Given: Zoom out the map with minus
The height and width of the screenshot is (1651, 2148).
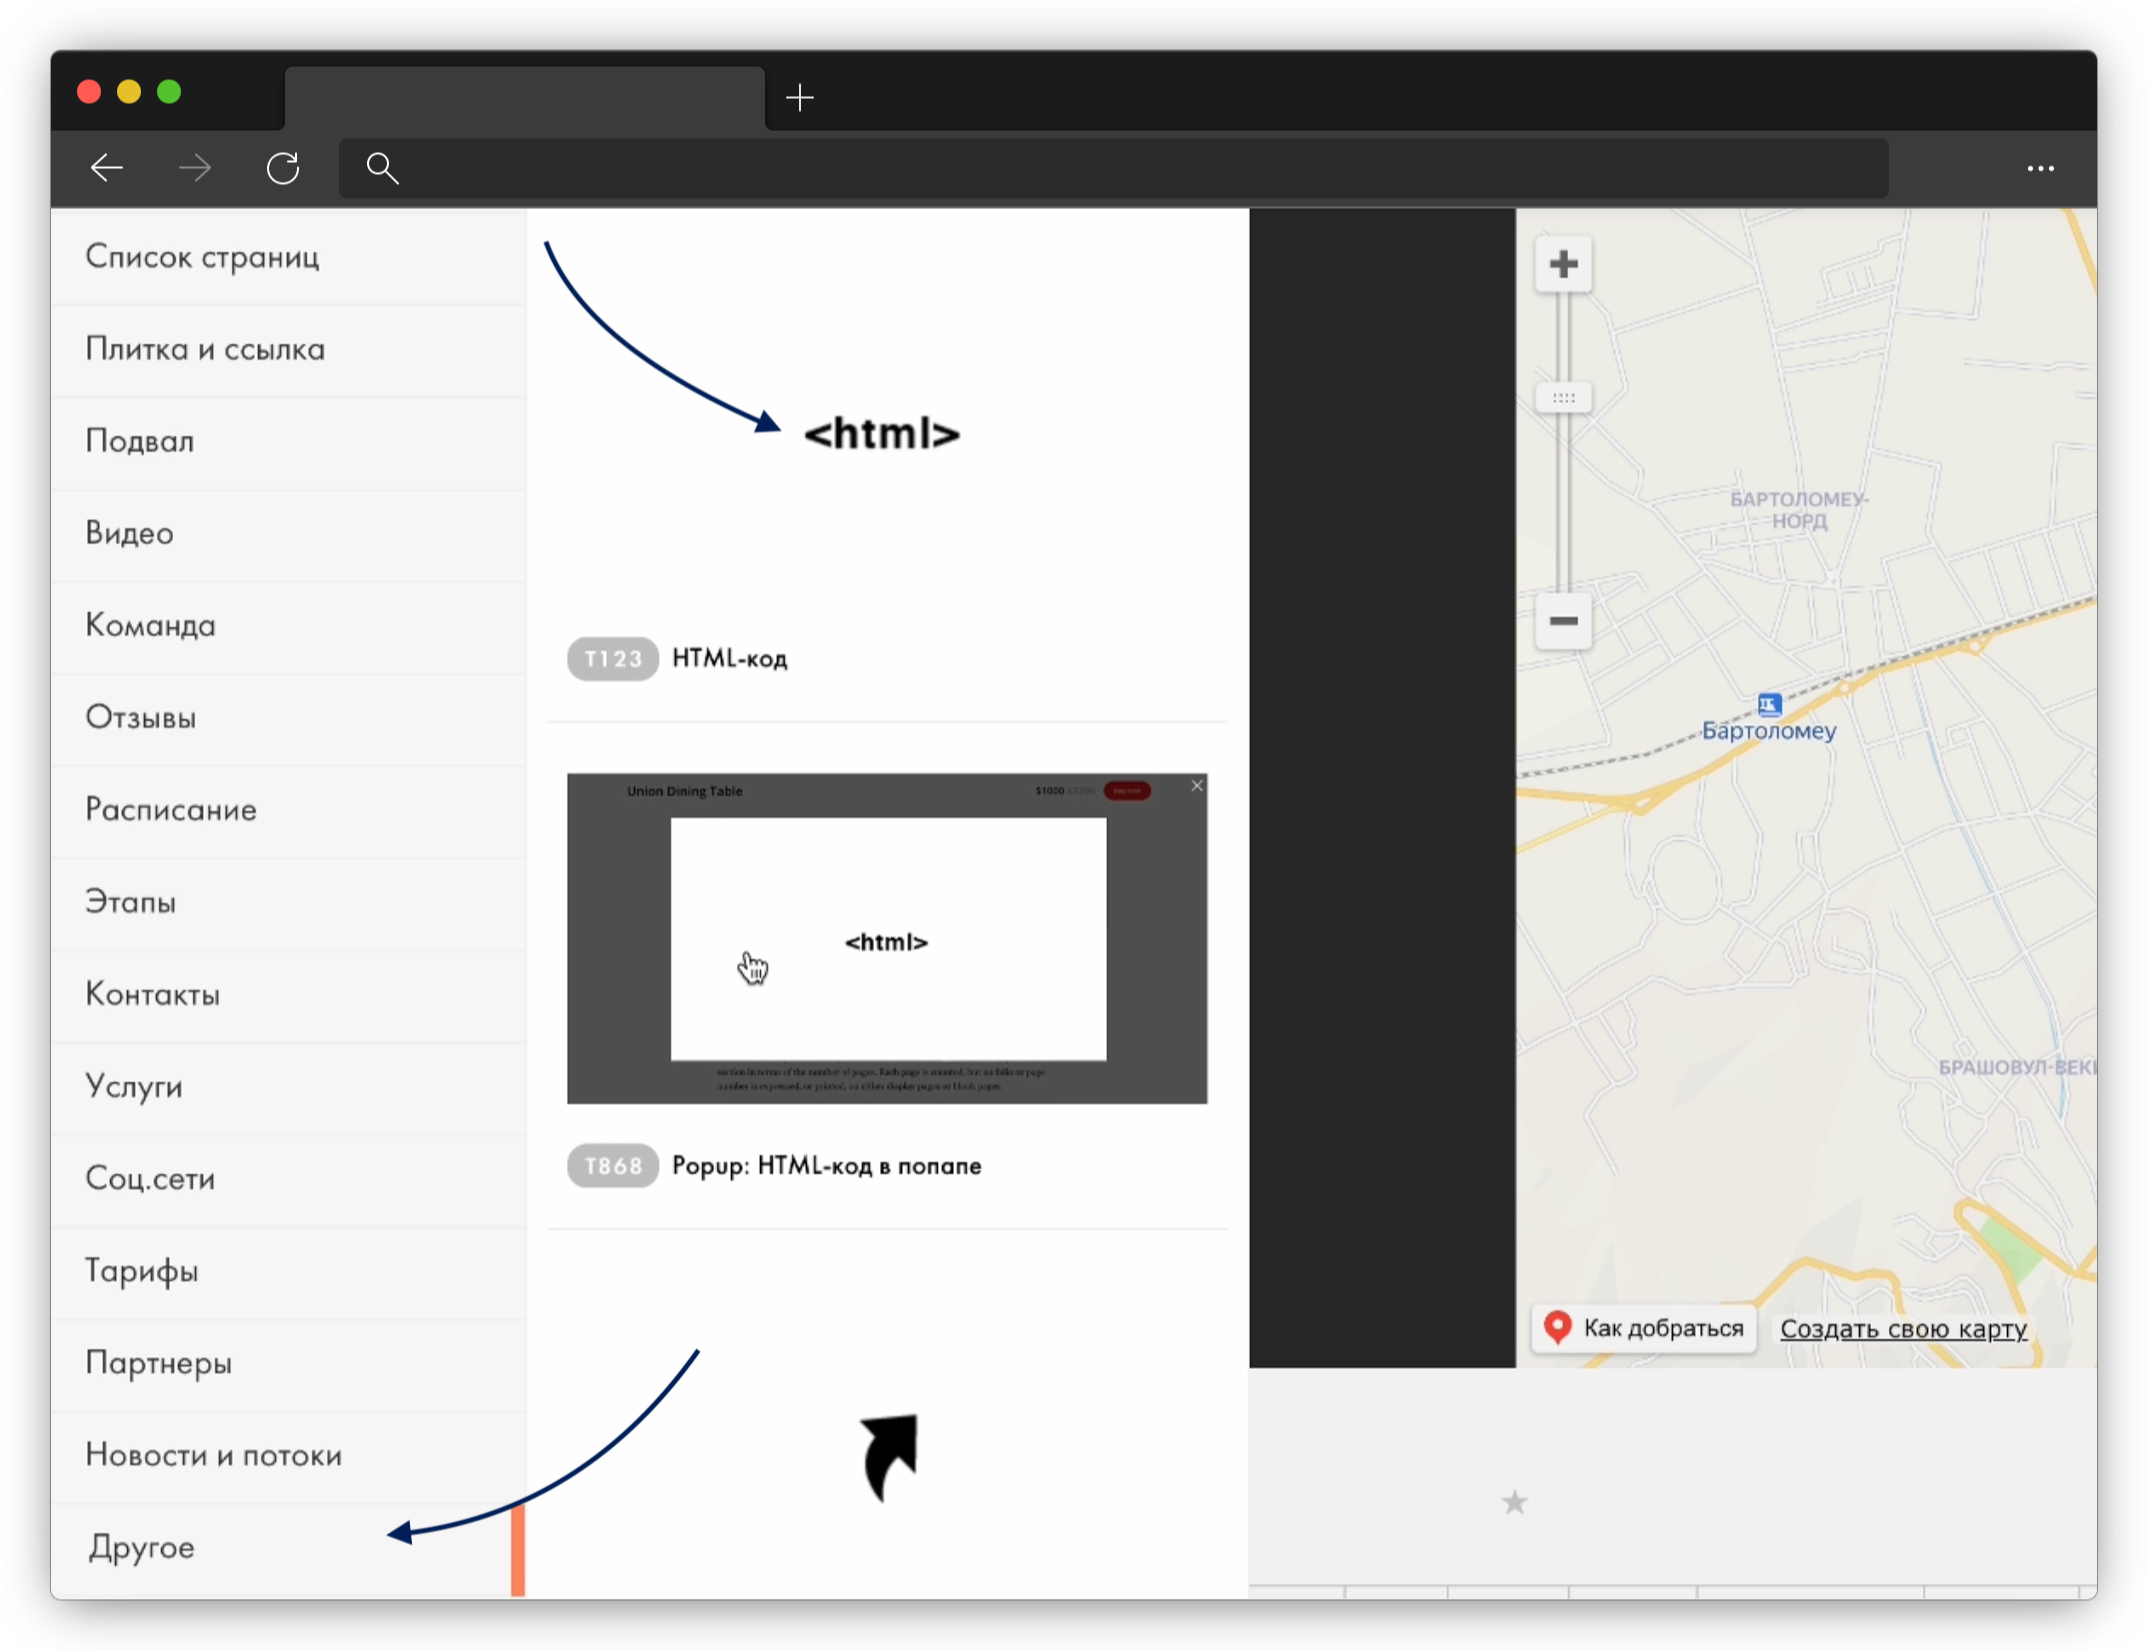Looking at the screenshot, I should pyautogui.click(x=1563, y=621).
